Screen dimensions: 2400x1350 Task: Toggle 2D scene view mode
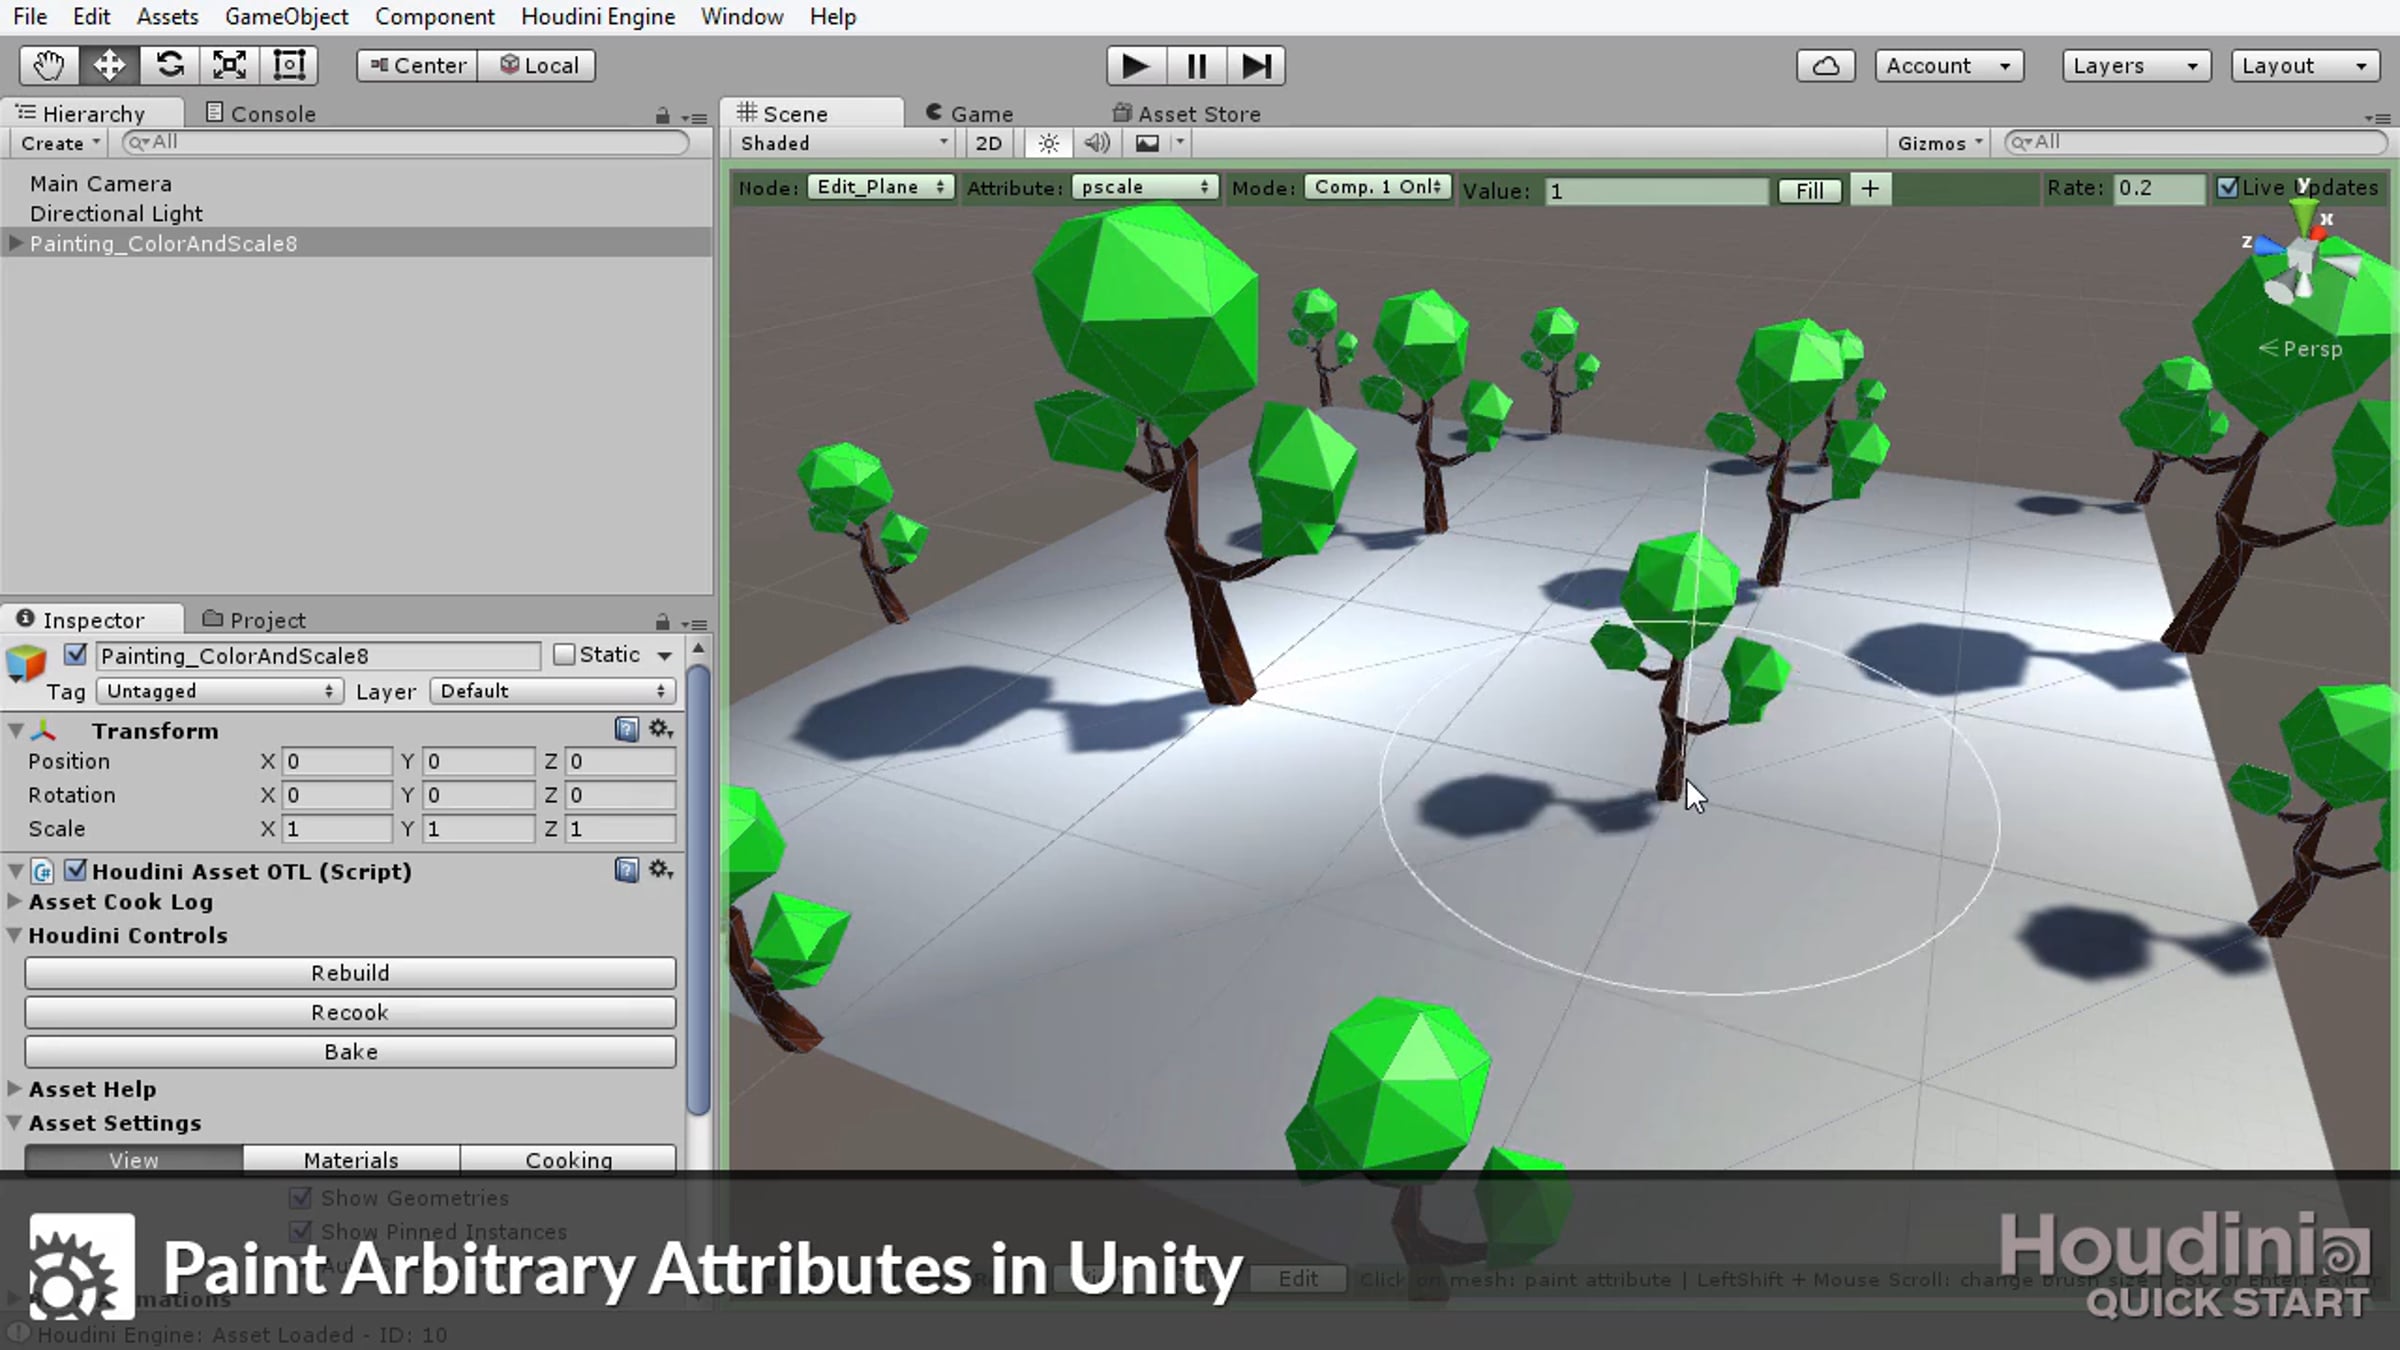click(x=988, y=143)
